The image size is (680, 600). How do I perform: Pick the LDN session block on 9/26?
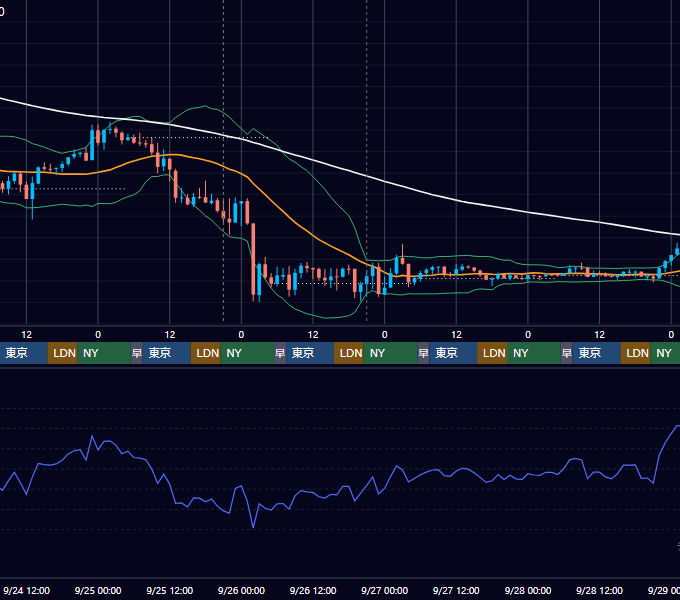(349, 353)
